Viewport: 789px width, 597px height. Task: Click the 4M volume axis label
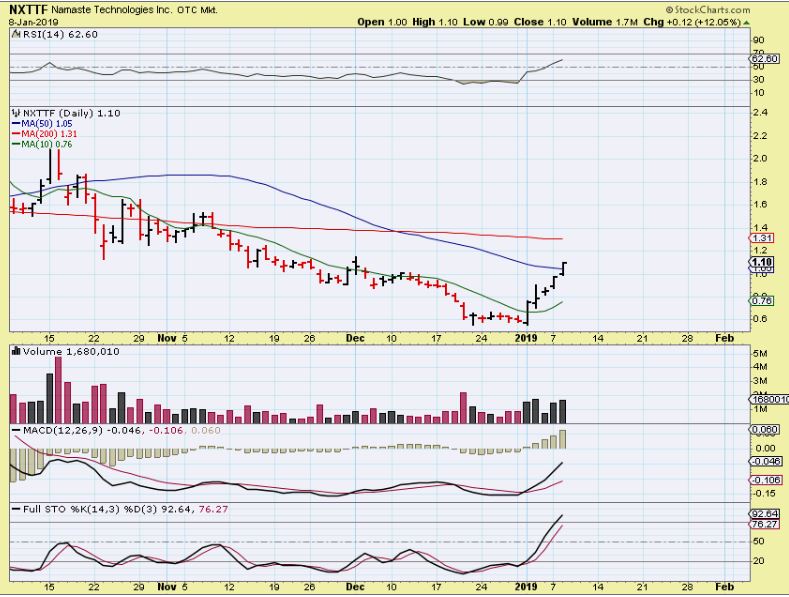pos(760,367)
